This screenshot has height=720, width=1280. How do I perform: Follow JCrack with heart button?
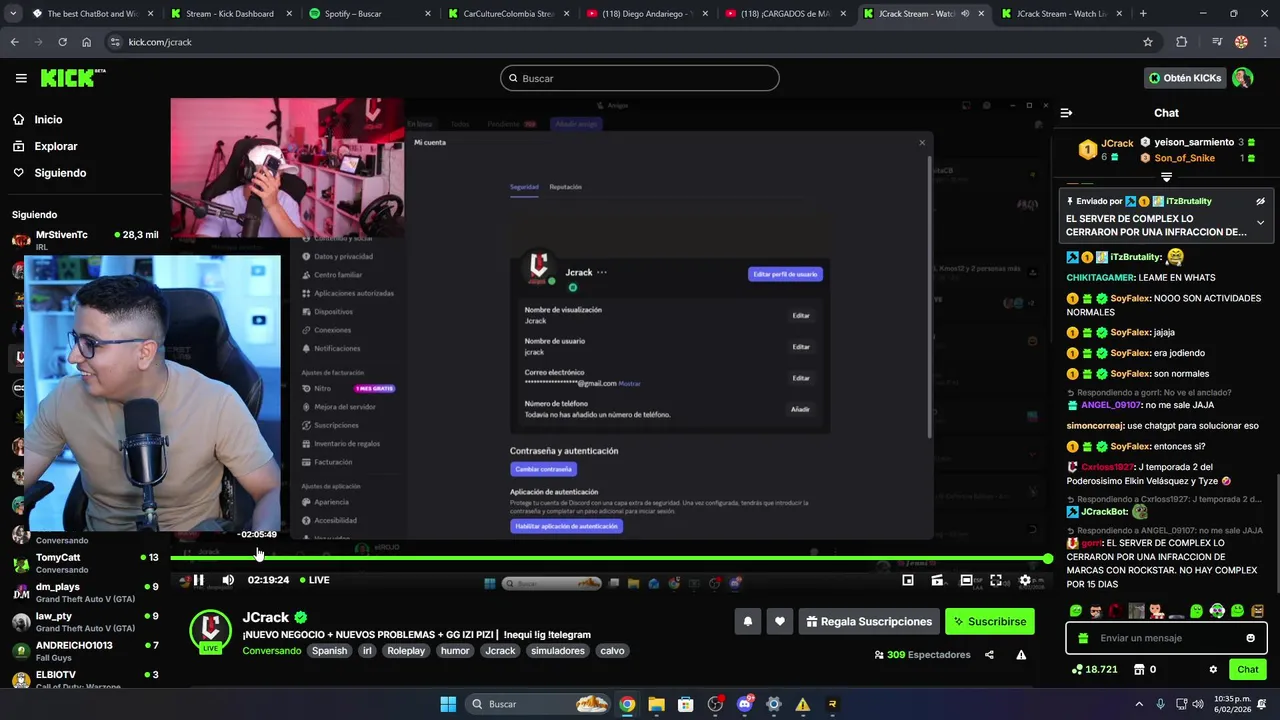pos(780,622)
